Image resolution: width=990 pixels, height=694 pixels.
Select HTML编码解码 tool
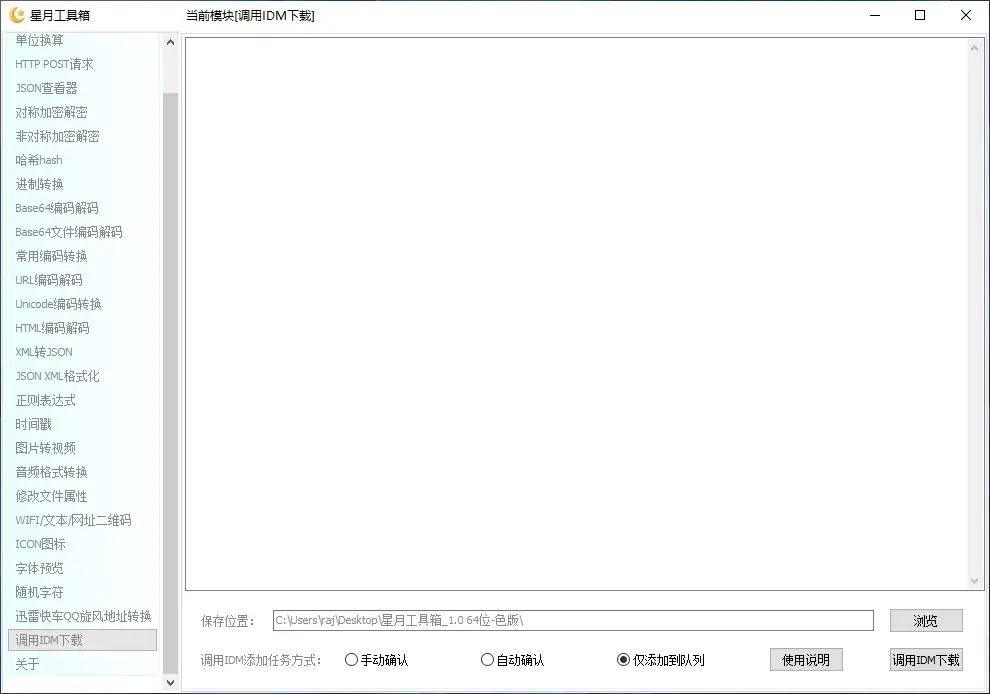(x=52, y=328)
